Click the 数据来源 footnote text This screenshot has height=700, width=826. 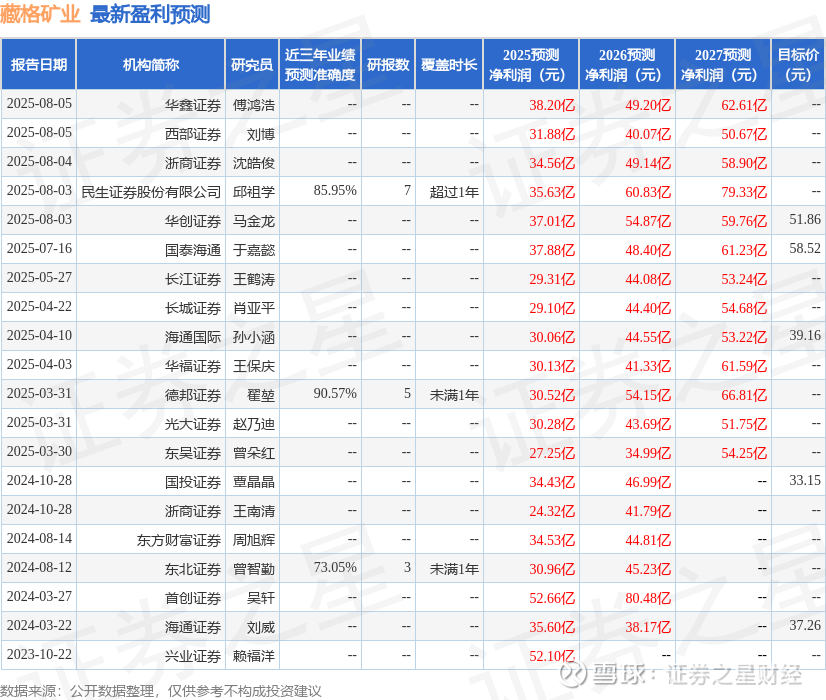[161, 691]
